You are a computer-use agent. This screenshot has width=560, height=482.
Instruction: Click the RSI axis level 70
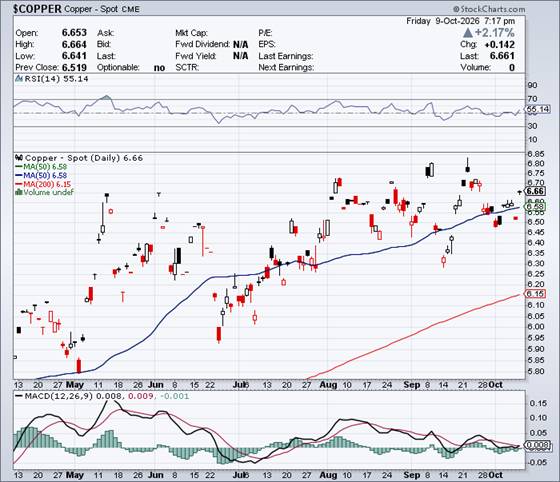click(532, 99)
